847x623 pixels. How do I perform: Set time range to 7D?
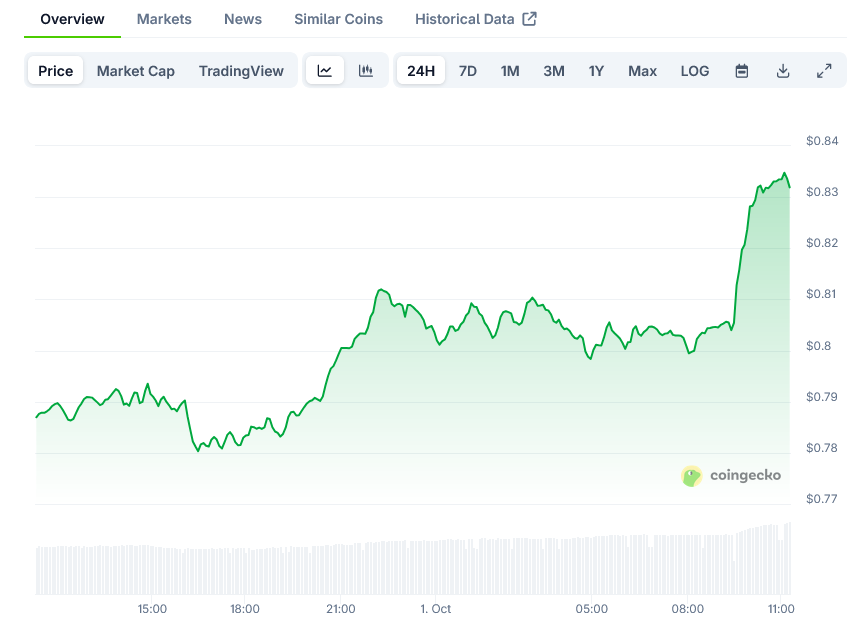(x=468, y=71)
